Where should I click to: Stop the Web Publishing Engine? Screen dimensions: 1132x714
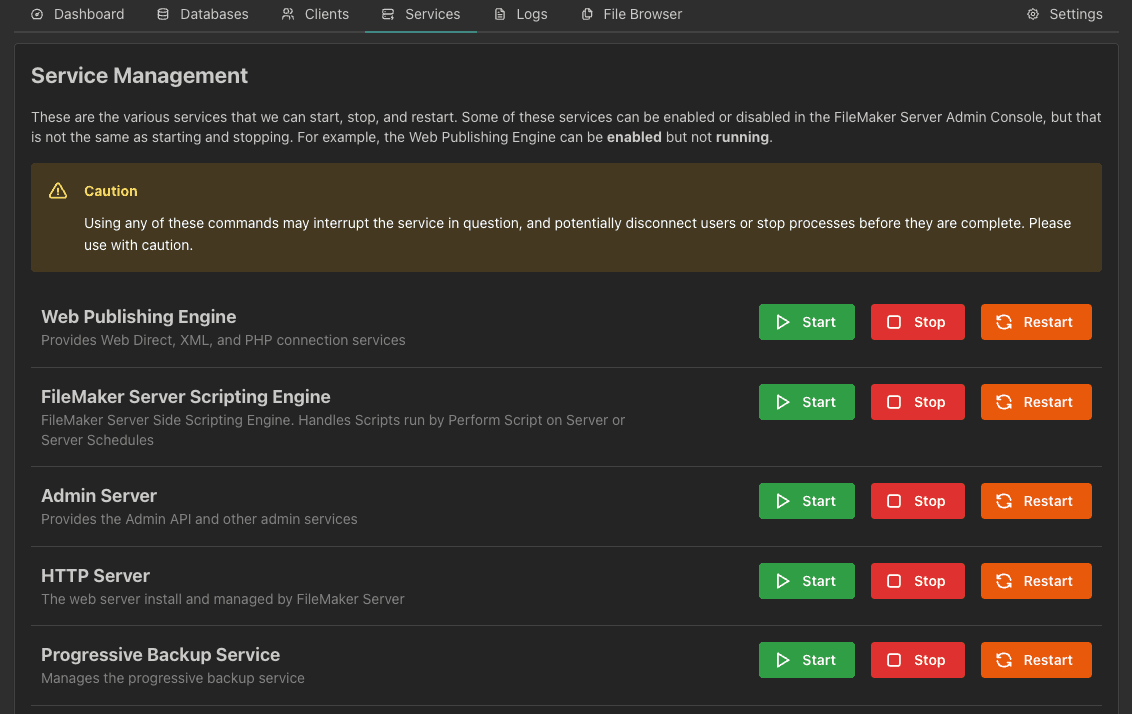click(917, 322)
